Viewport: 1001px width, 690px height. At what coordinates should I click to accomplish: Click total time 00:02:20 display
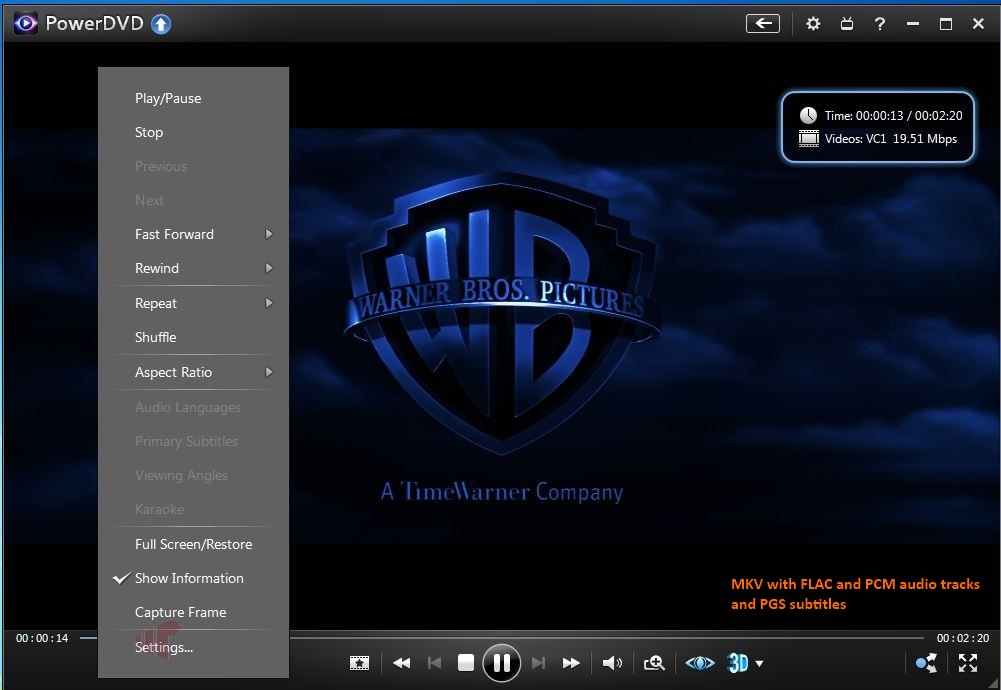pyautogui.click(x=963, y=638)
